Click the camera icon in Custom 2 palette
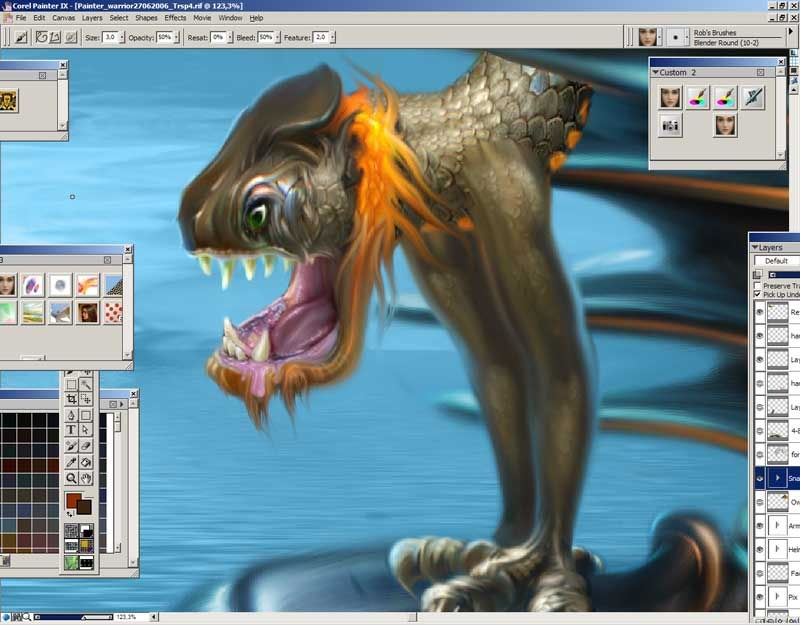800x625 pixels. tap(671, 126)
